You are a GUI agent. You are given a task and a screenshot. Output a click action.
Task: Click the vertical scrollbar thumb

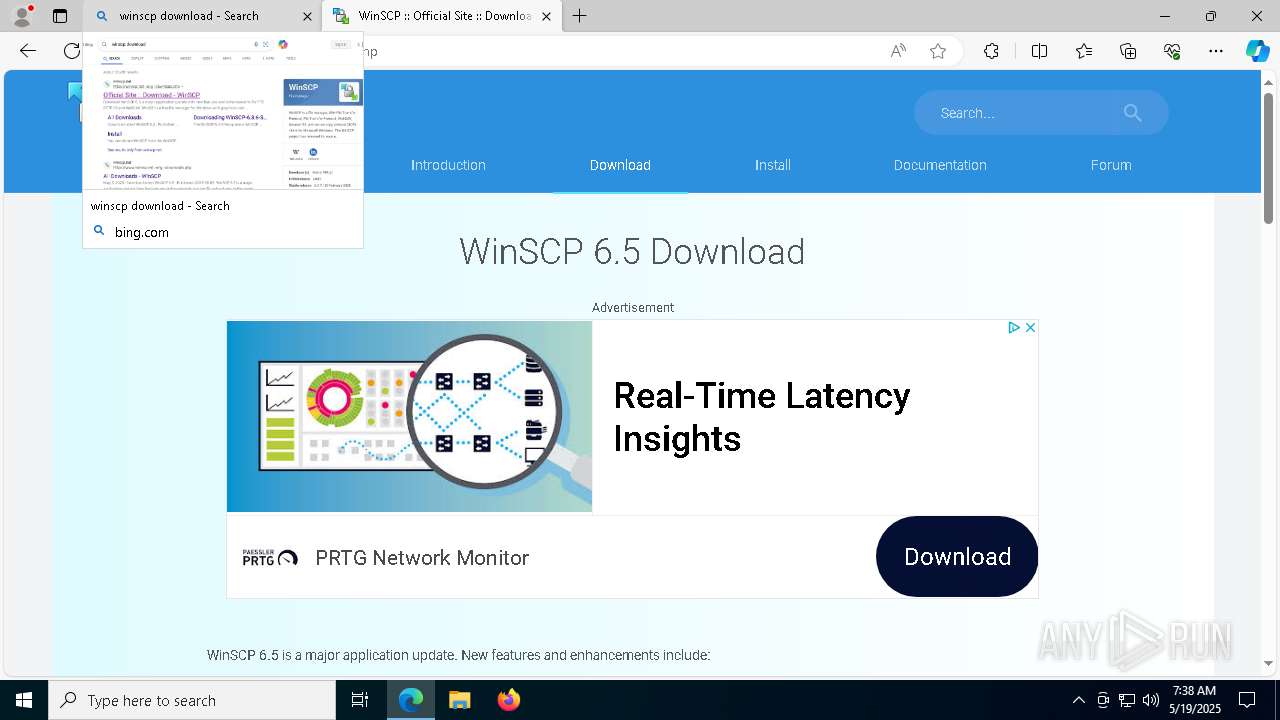pos(1269,158)
